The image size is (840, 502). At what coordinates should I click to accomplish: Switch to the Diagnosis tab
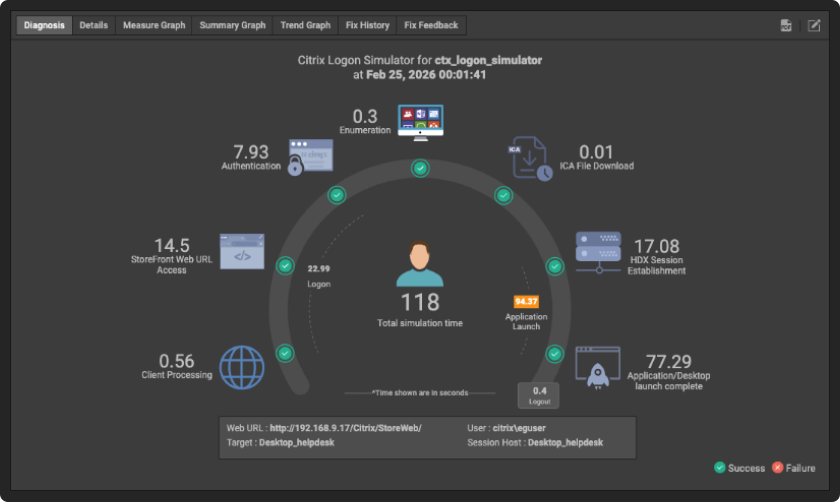coord(44,25)
